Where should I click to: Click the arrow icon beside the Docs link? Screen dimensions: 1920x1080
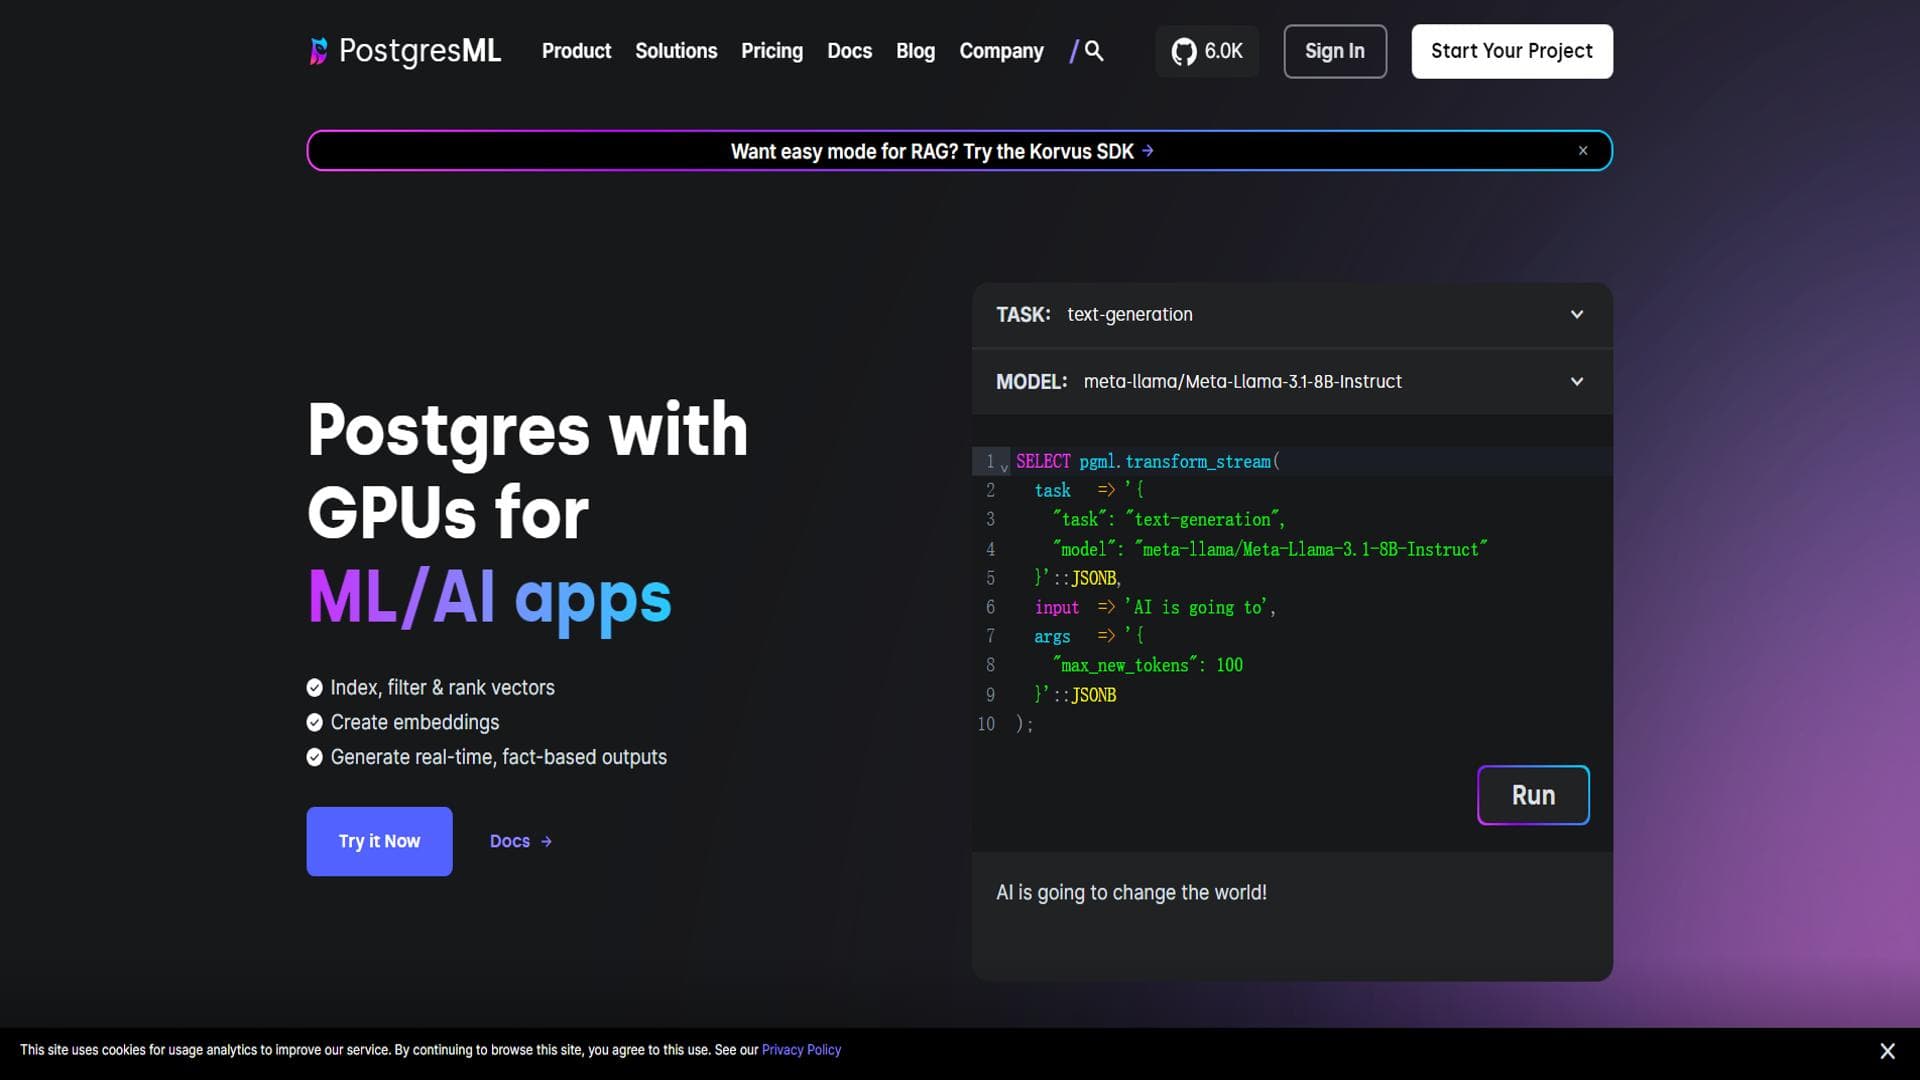coord(546,842)
